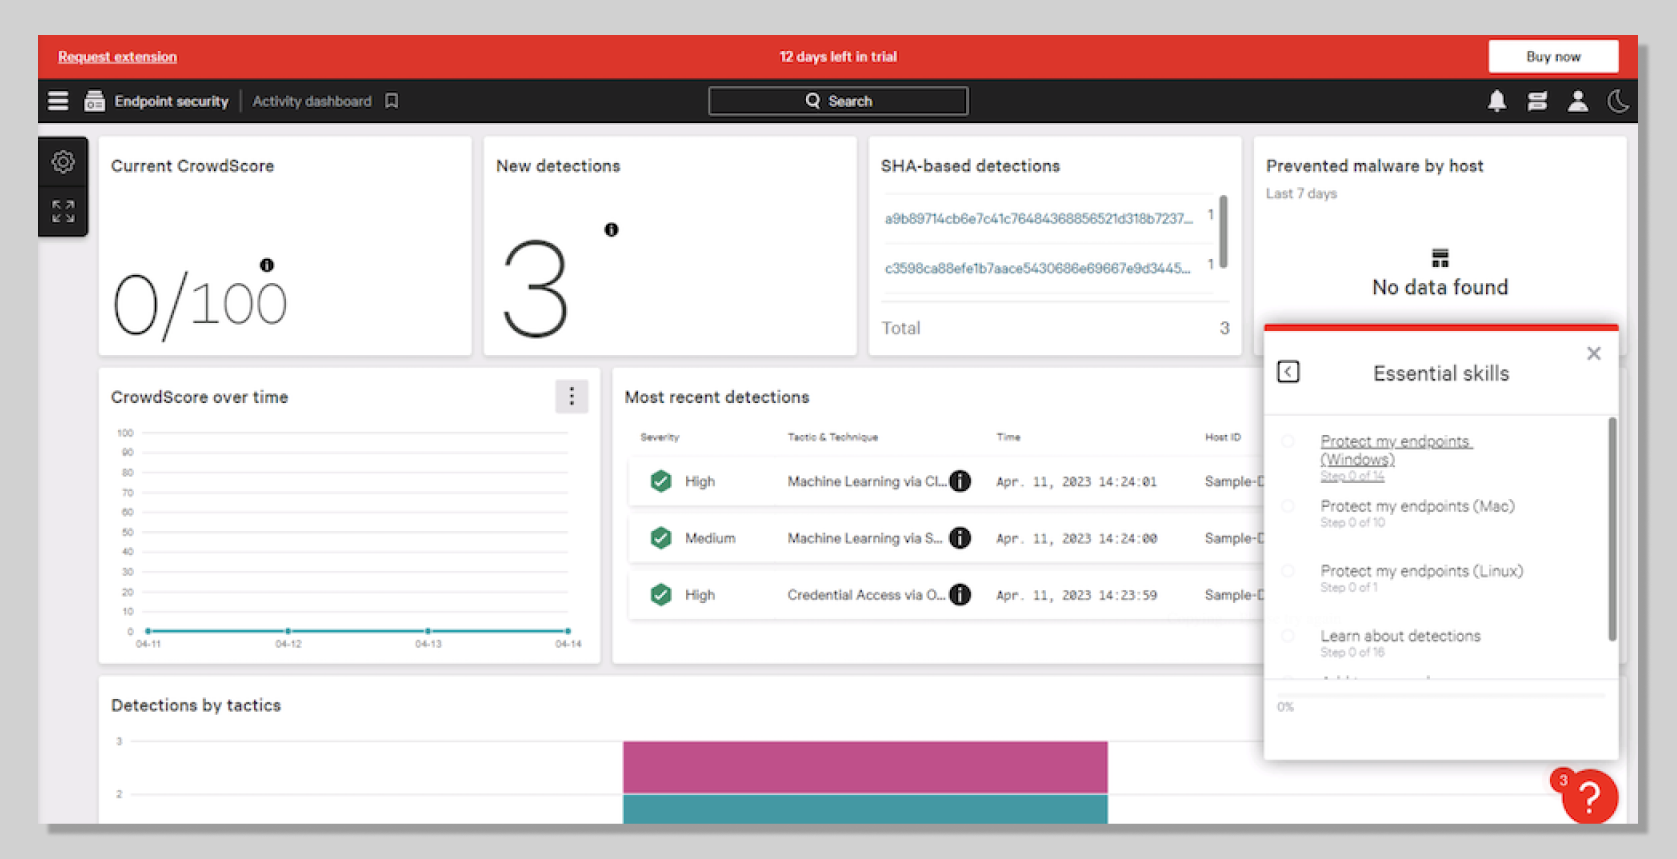
Task: Toggle radio for Protect my endpoints (Windows)
Action: [1288, 441]
